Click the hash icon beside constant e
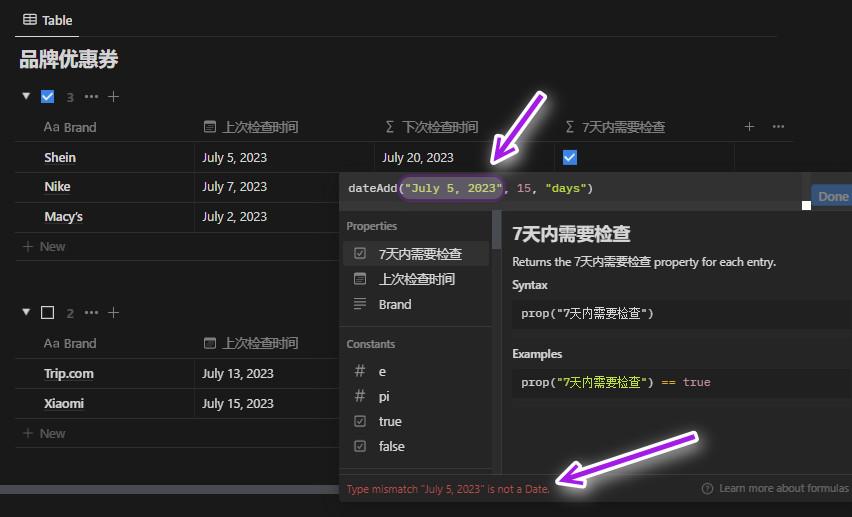Screen dimensions: 852x517 tap(360, 371)
